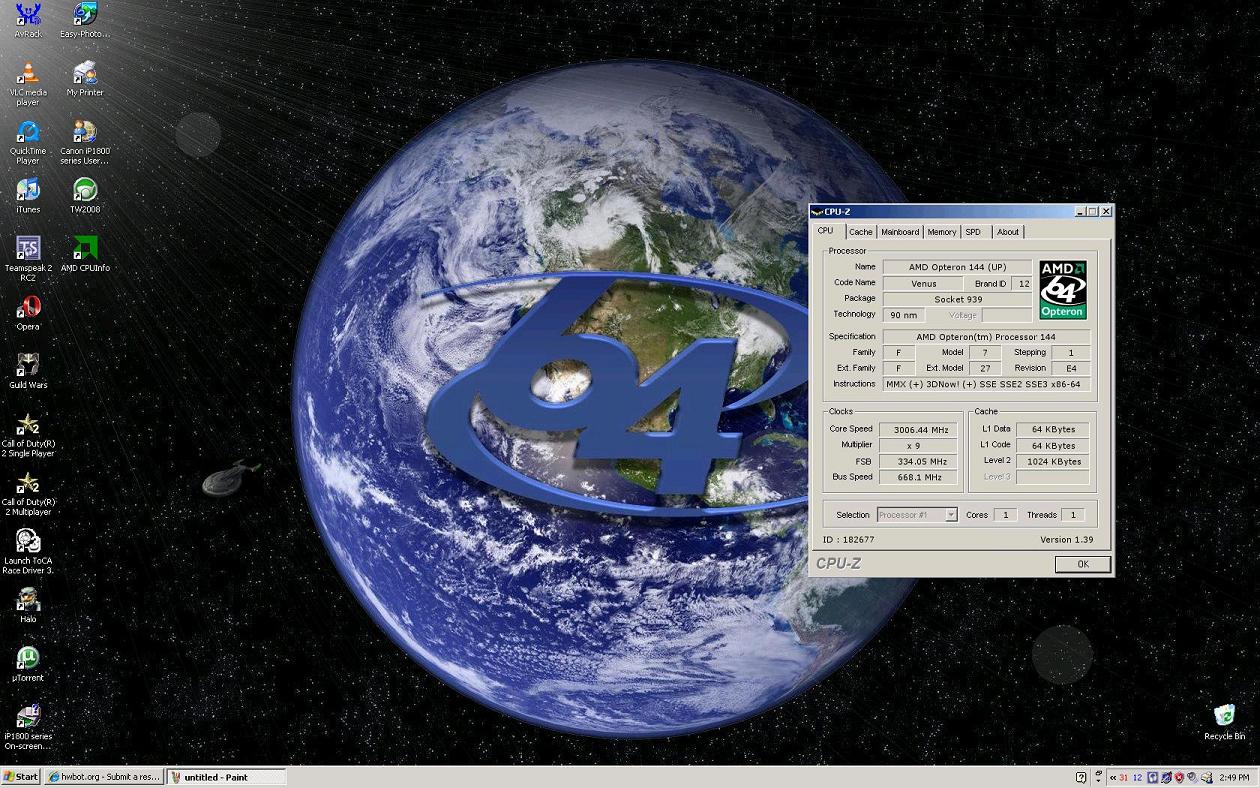The width and height of the screenshot is (1260, 788).
Task: Click Version 1.39 text in CPU-Z
Action: coord(1066,540)
